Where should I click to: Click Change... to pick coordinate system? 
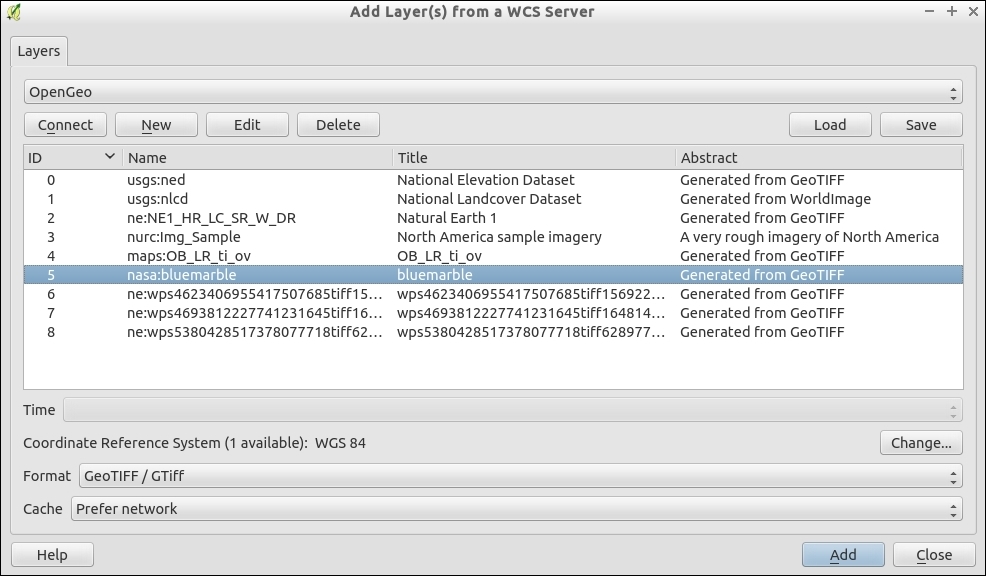[921, 443]
